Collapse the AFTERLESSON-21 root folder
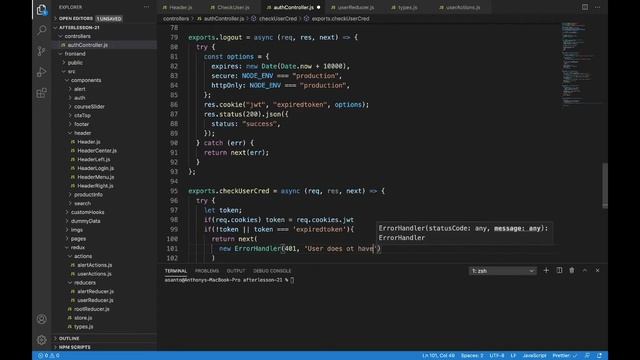This screenshot has height=360, width=640. pos(79,28)
